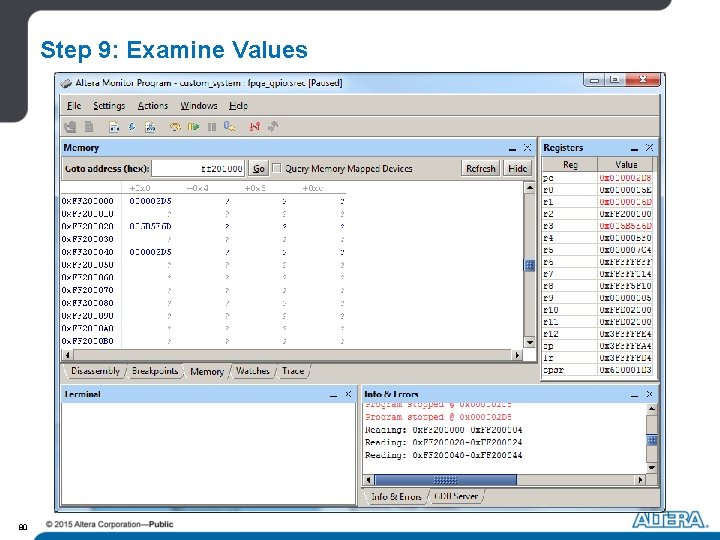Close the Info & Errors panel

pyautogui.click(x=649, y=394)
